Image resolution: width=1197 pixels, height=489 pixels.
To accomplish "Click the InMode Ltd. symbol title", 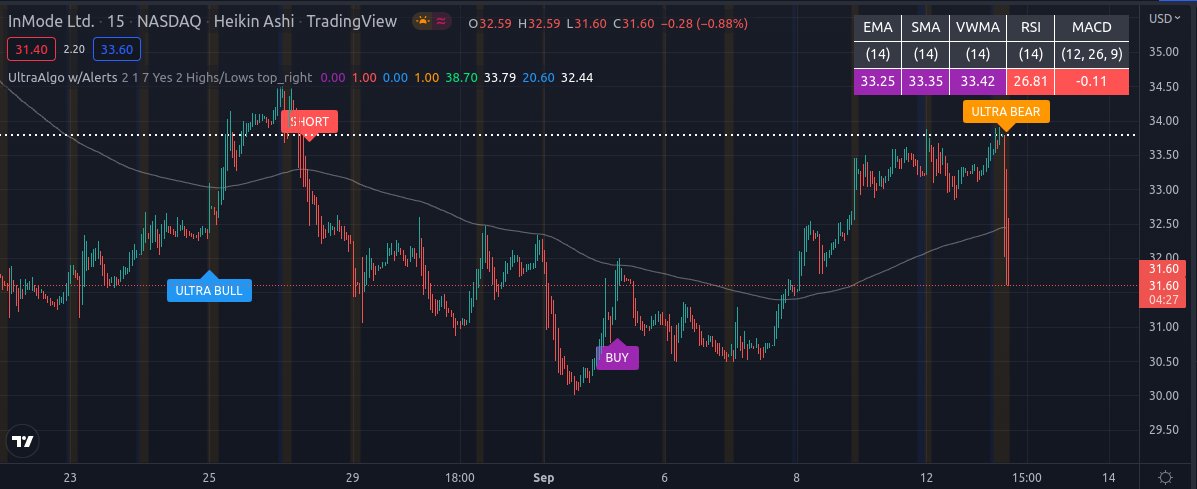I will (x=51, y=21).
